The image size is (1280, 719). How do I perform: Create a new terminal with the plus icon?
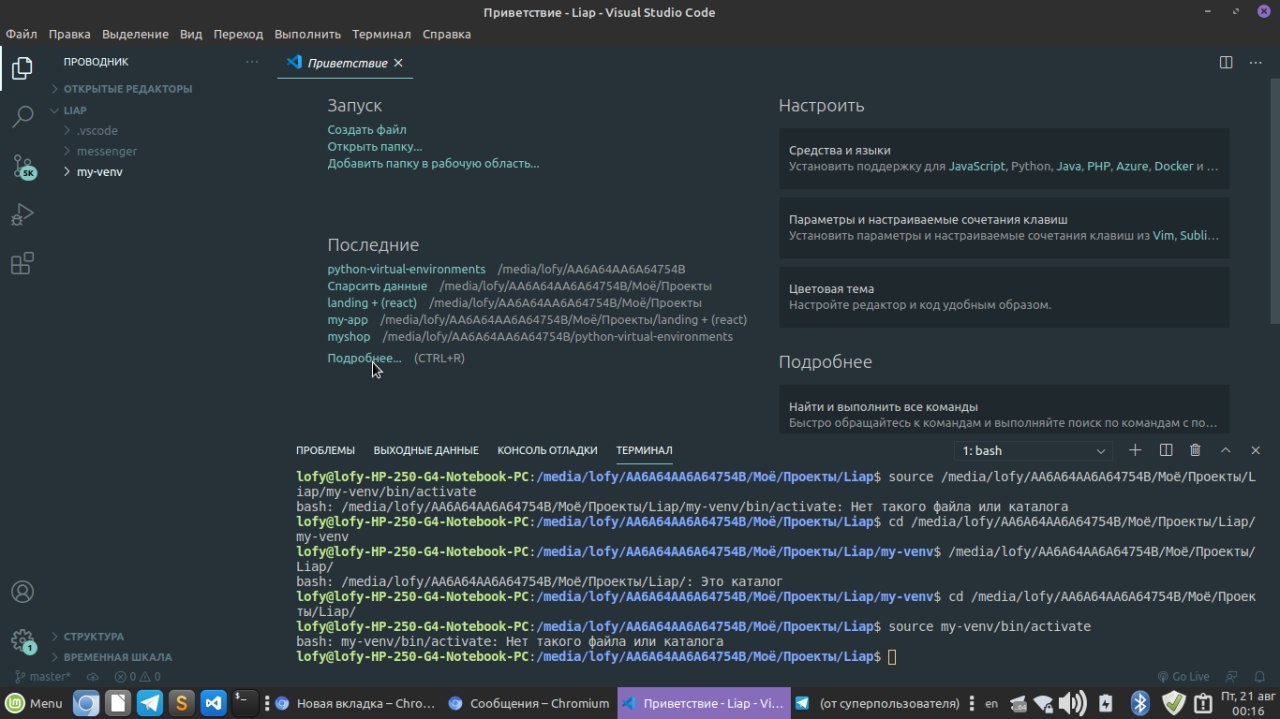(x=1135, y=450)
